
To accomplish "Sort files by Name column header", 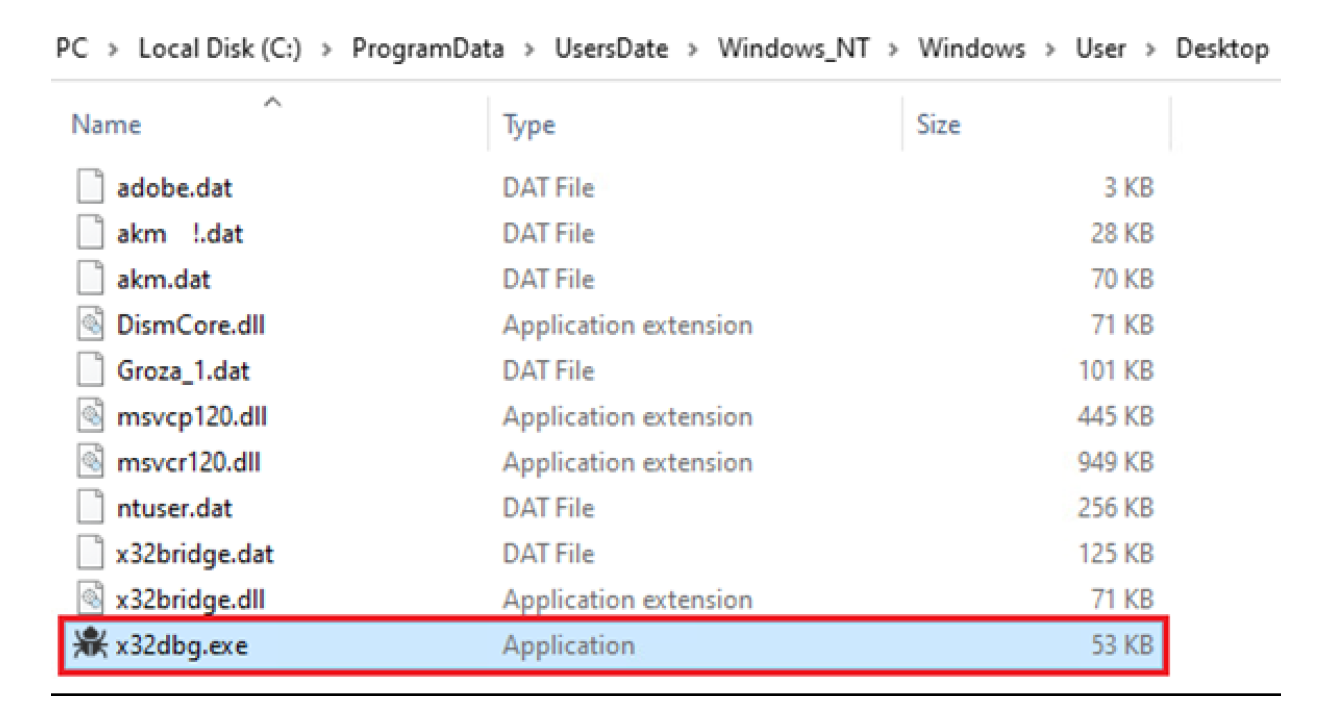I will 106,125.
